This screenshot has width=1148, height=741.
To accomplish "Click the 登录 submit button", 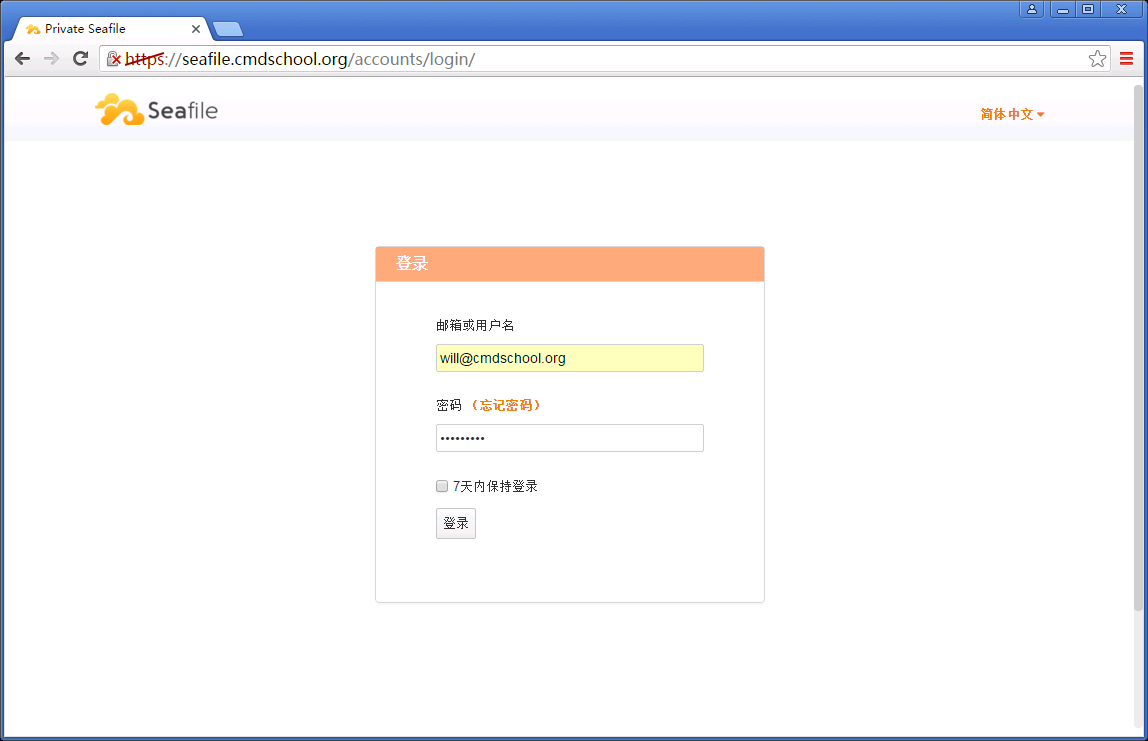I will pyautogui.click(x=456, y=524).
